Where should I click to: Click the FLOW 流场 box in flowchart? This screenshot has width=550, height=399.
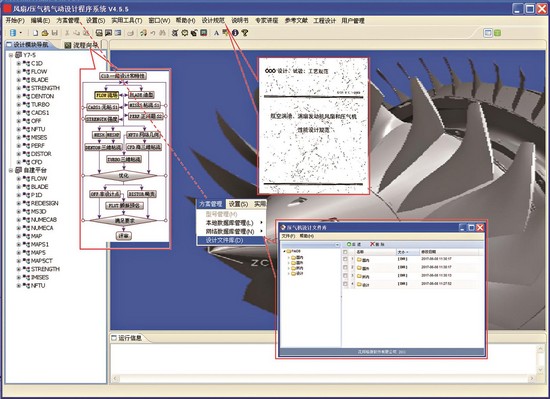tap(107, 95)
